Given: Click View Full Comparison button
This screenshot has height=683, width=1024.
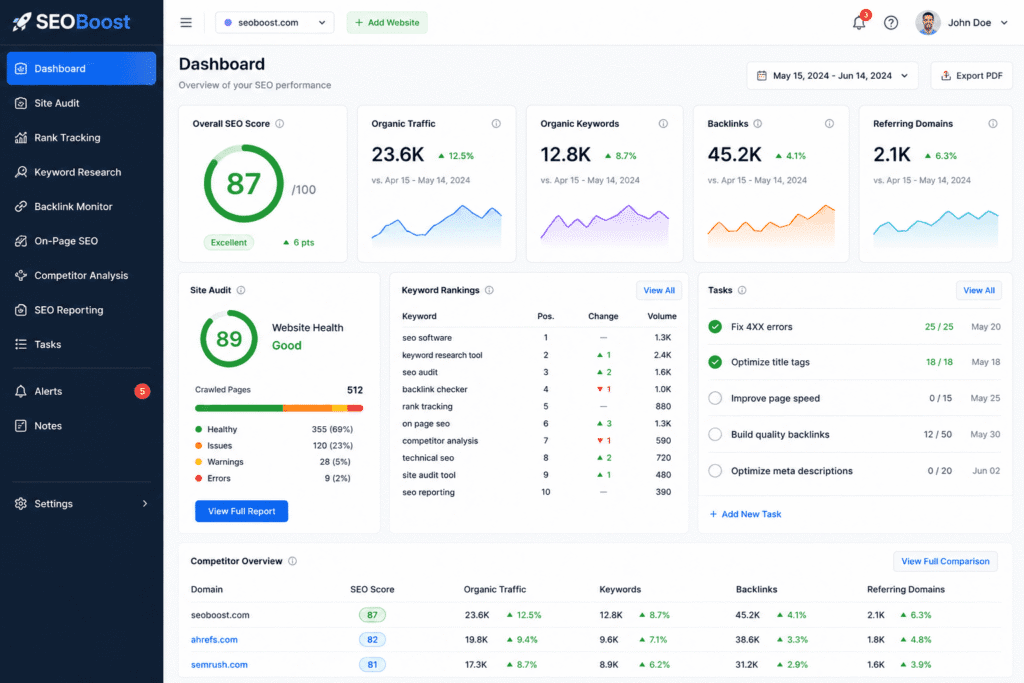Looking at the screenshot, I should point(946,562).
